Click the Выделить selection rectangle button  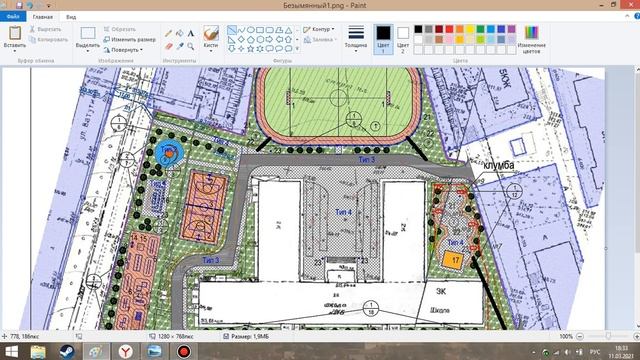tap(88, 33)
